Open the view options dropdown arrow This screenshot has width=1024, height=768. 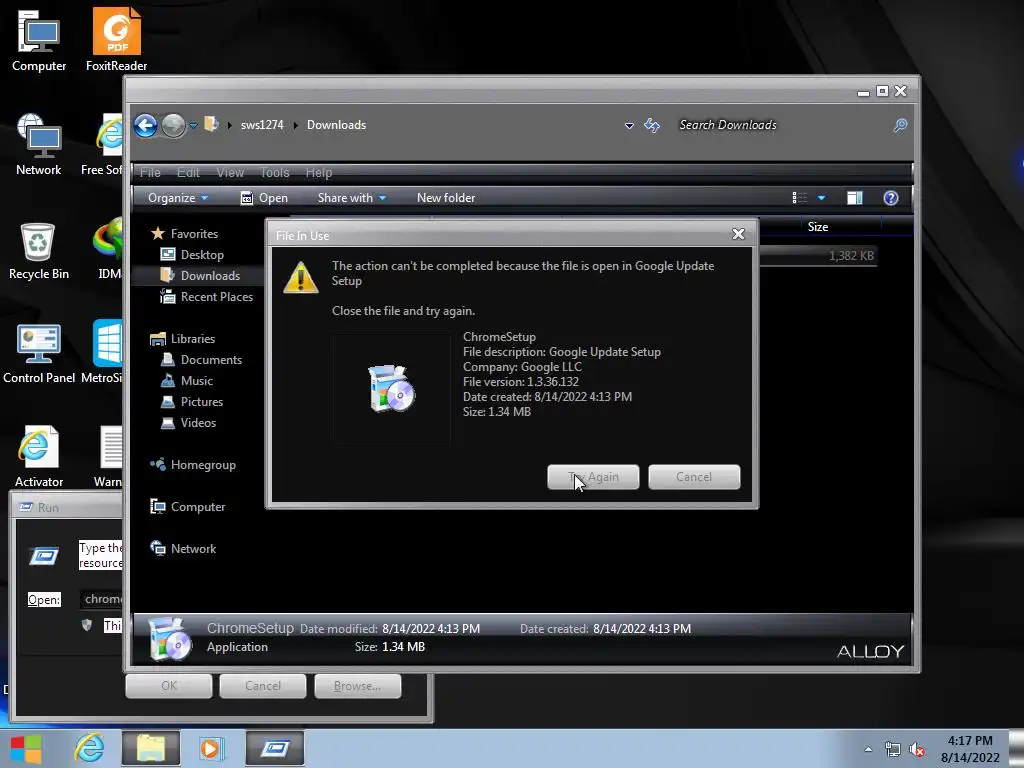822,198
